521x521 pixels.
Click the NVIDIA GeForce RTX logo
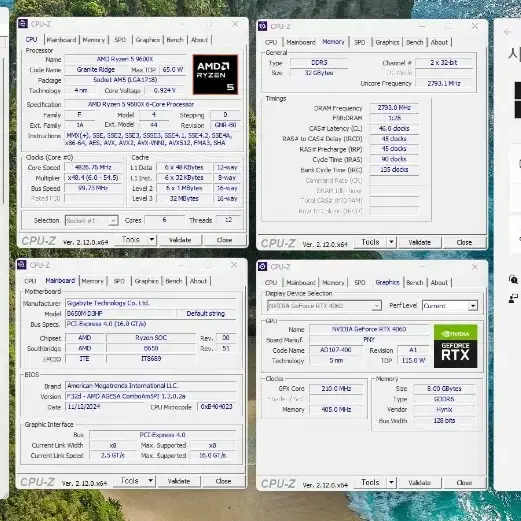click(455, 346)
